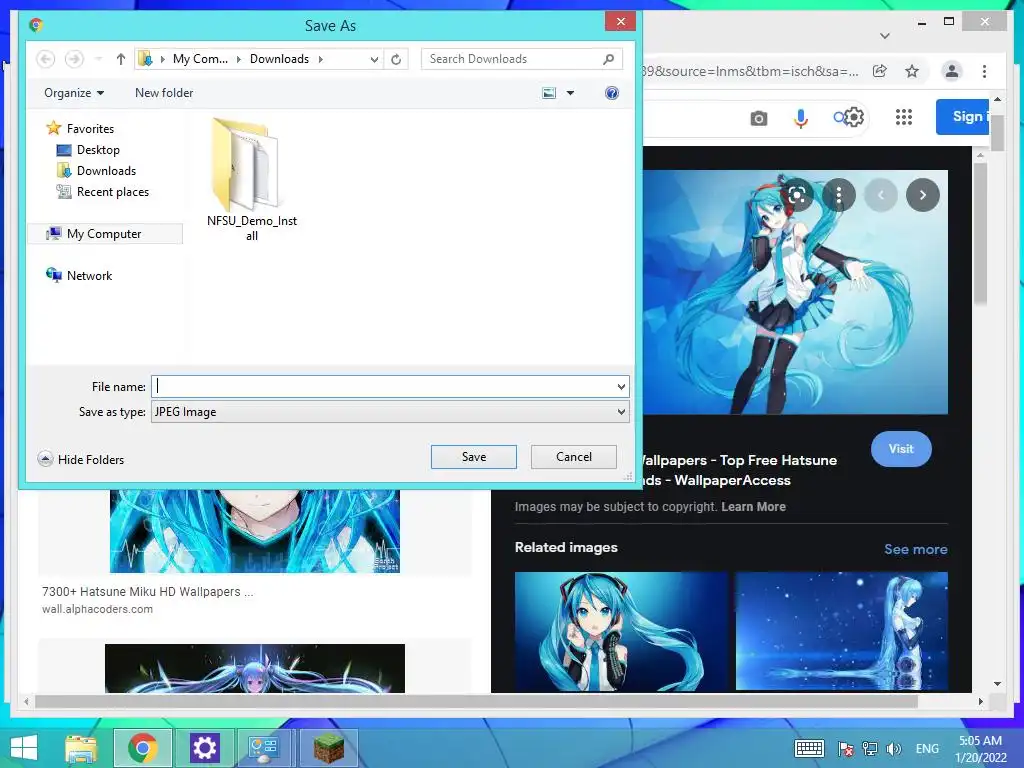Go to next image in preview
The width and height of the screenshot is (1024, 768).
pos(923,195)
